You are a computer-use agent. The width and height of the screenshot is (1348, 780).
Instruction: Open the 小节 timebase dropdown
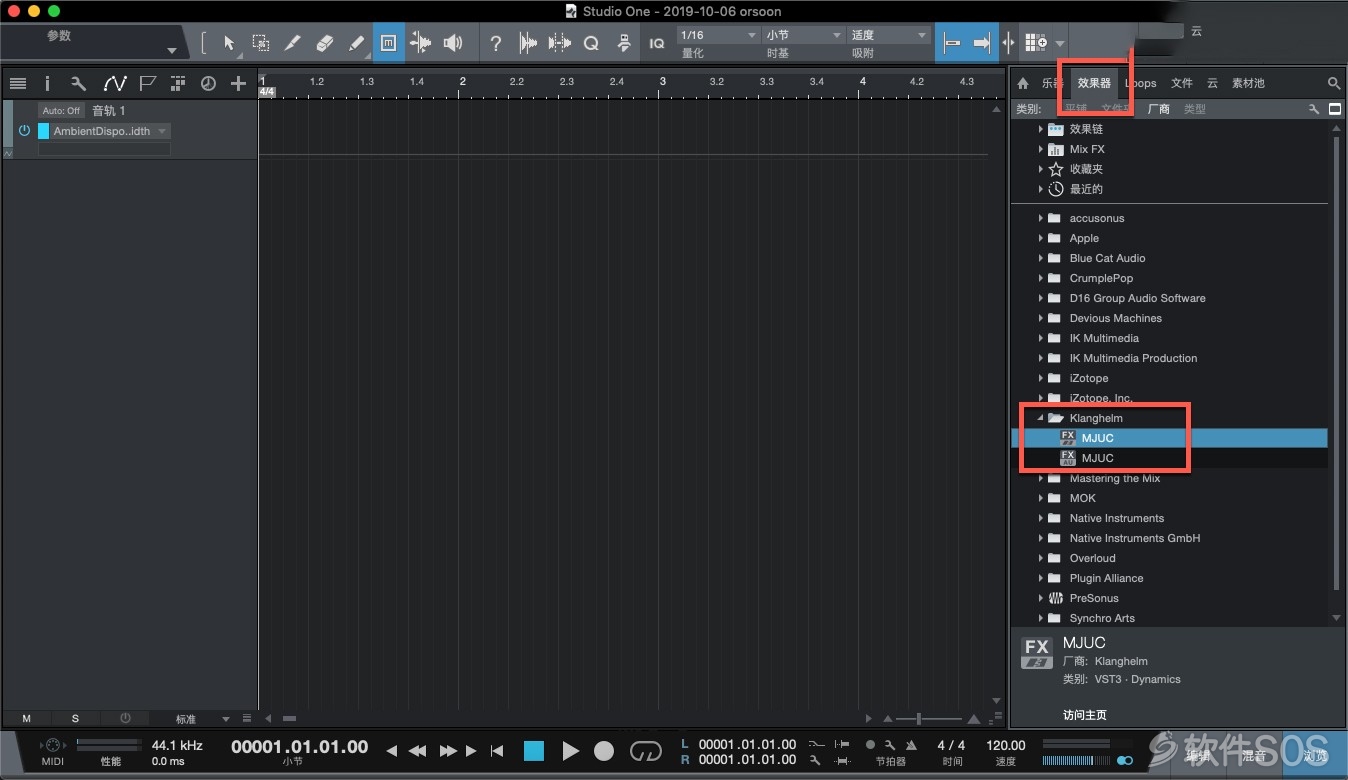[804, 35]
